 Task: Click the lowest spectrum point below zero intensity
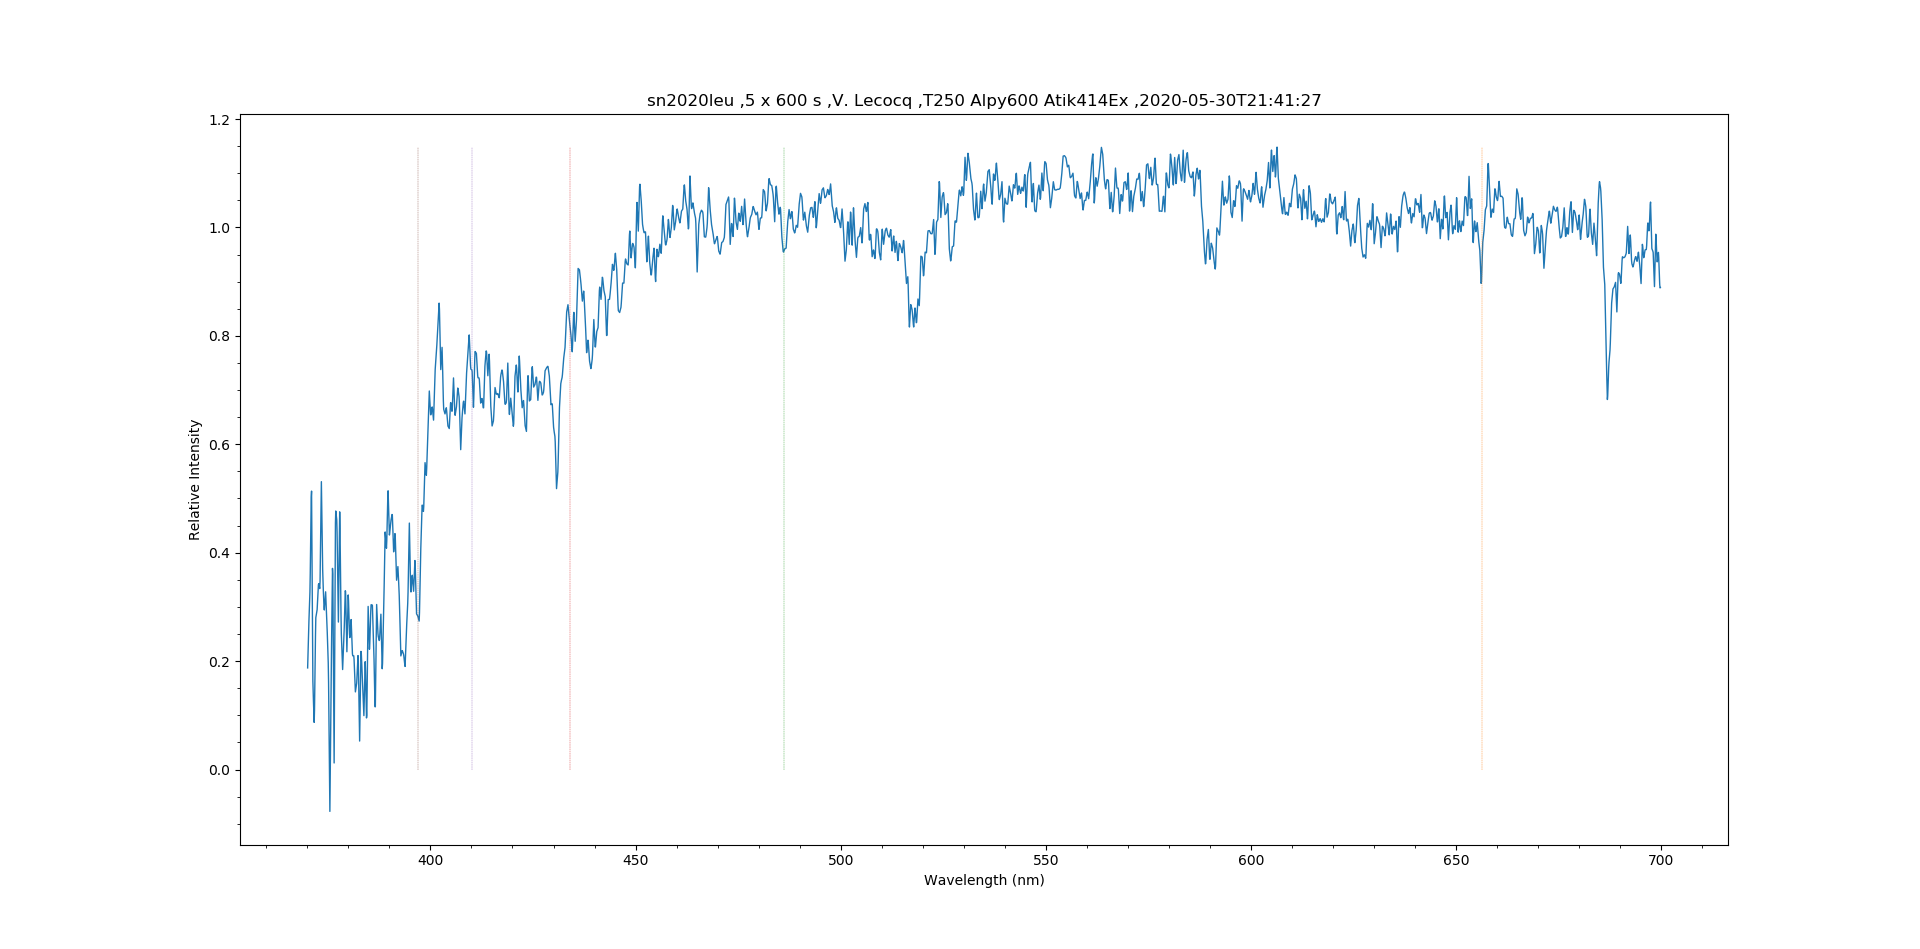click(330, 810)
